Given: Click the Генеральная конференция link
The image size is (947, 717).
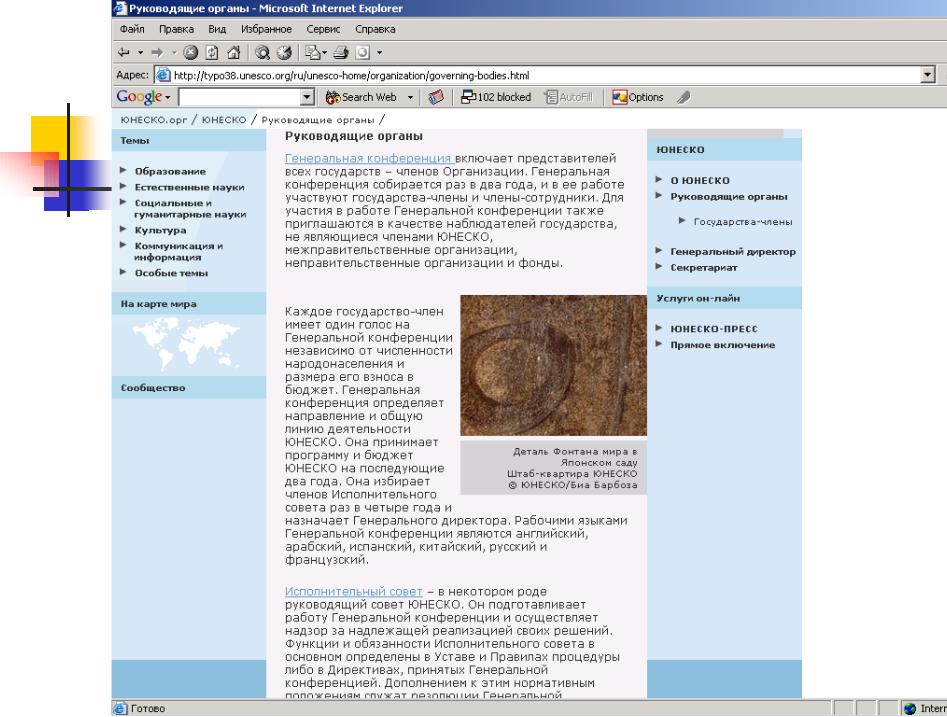Looking at the screenshot, I should click(x=368, y=158).
